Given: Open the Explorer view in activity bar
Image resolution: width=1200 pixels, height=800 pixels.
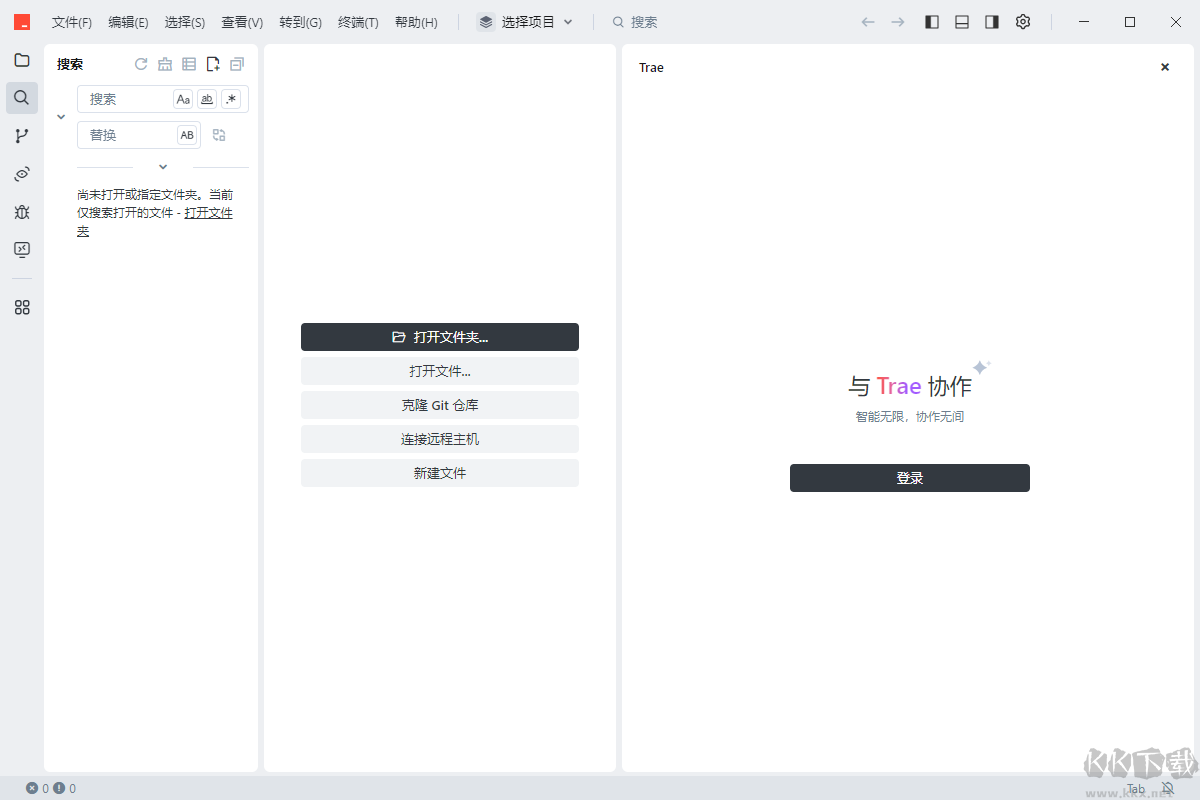Looking at the screenshot, I should pyautogui.click(x=21, y=60).
